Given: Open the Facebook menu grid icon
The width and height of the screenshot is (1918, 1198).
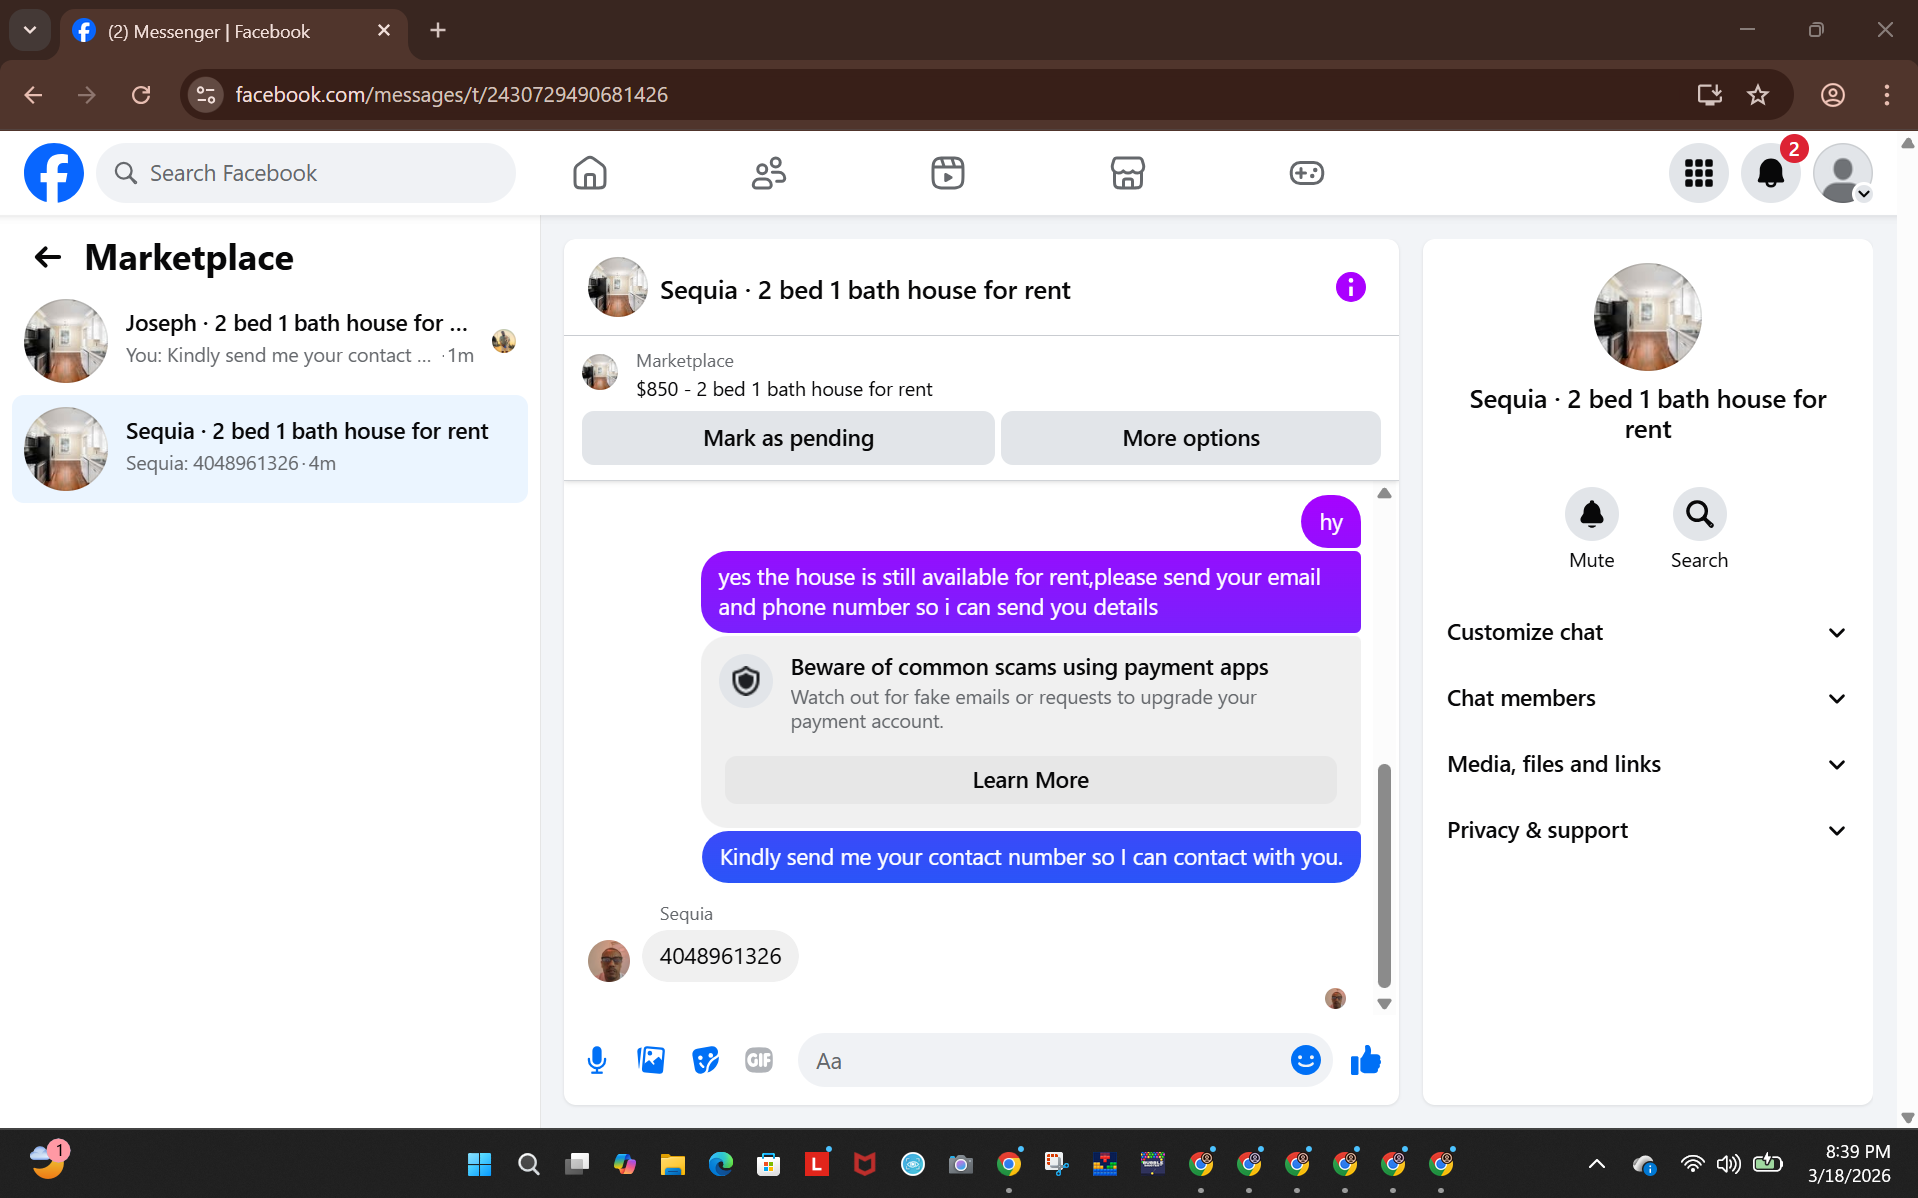Looking at the screenshot, I should click(1698, 173).
